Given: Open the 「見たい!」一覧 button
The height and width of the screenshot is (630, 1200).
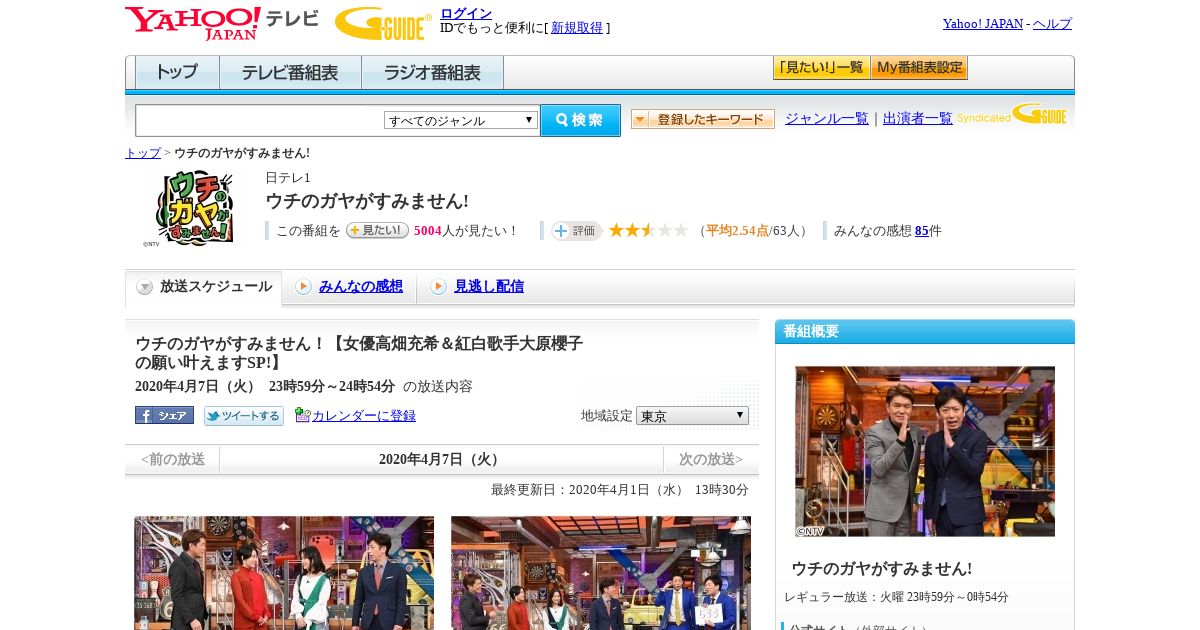Looking at the screenshot, I should [821, 68].
